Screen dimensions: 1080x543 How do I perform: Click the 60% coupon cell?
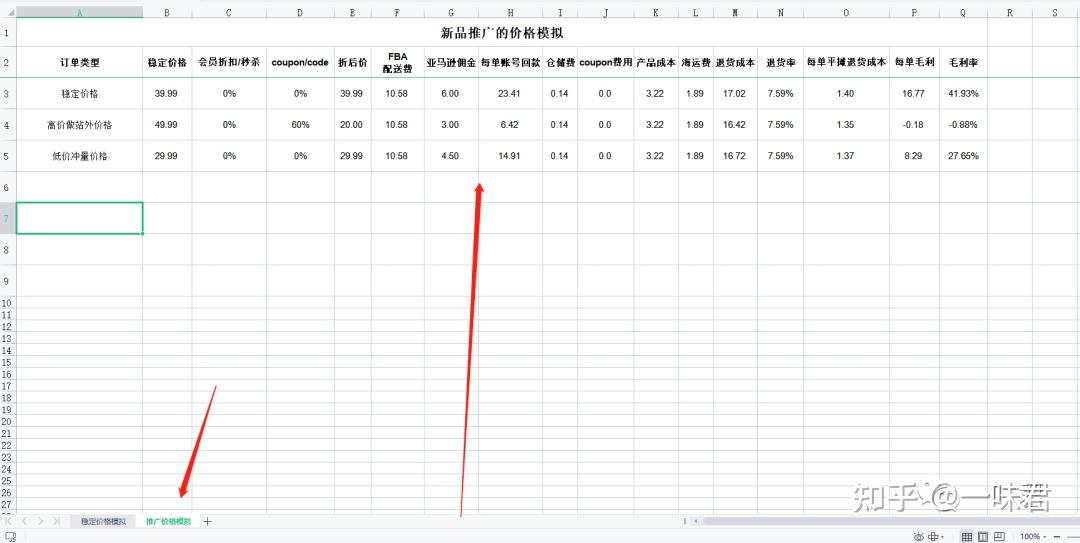coord(300,125)
